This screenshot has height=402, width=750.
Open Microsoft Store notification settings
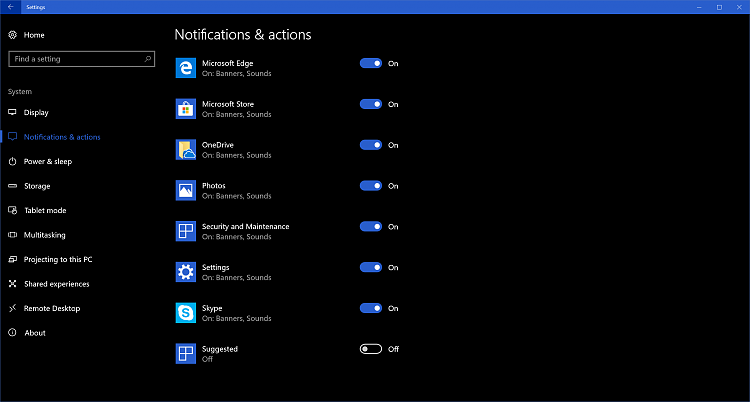228,104
